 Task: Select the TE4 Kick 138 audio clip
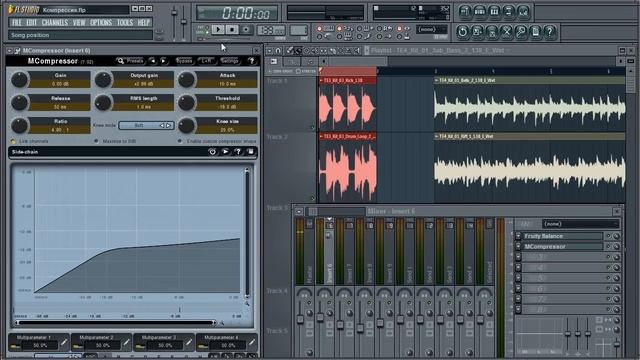(347, 104)
